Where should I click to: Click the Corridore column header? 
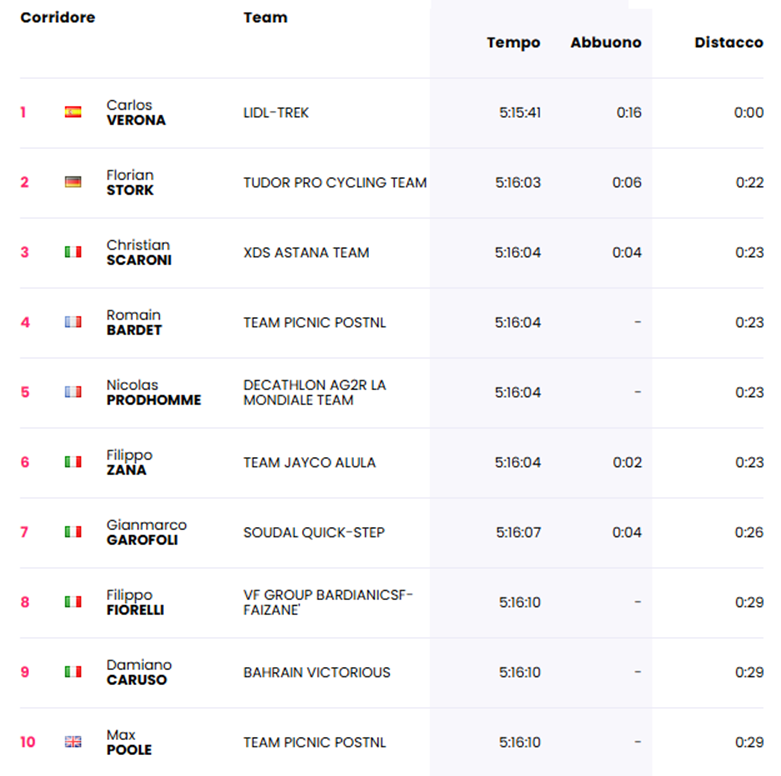pos(58,17)
